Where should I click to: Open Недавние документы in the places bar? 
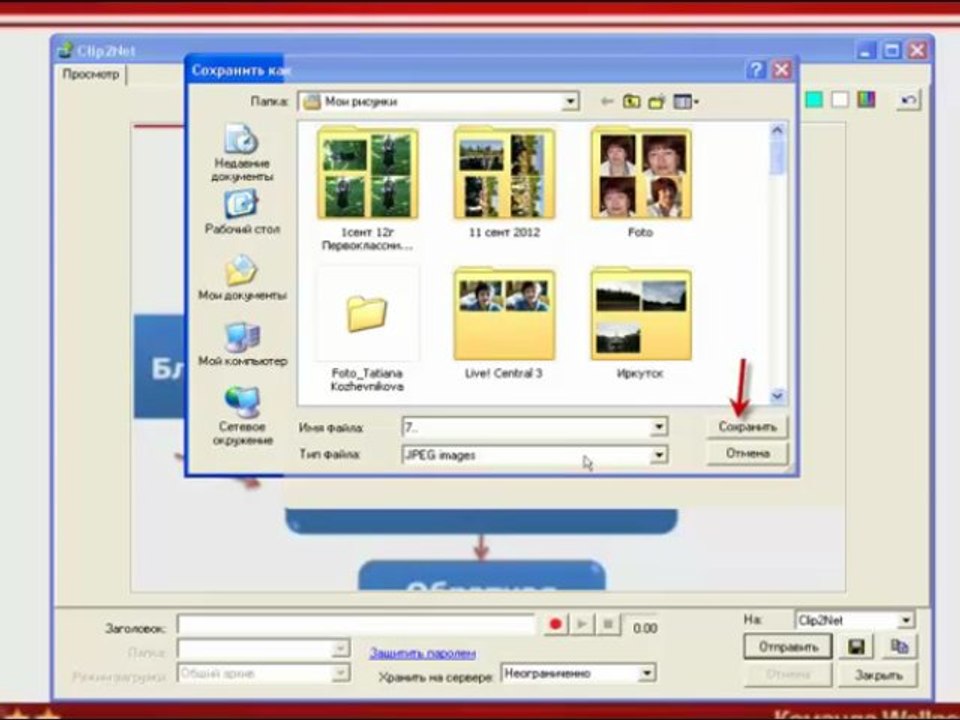coord(242,153)
